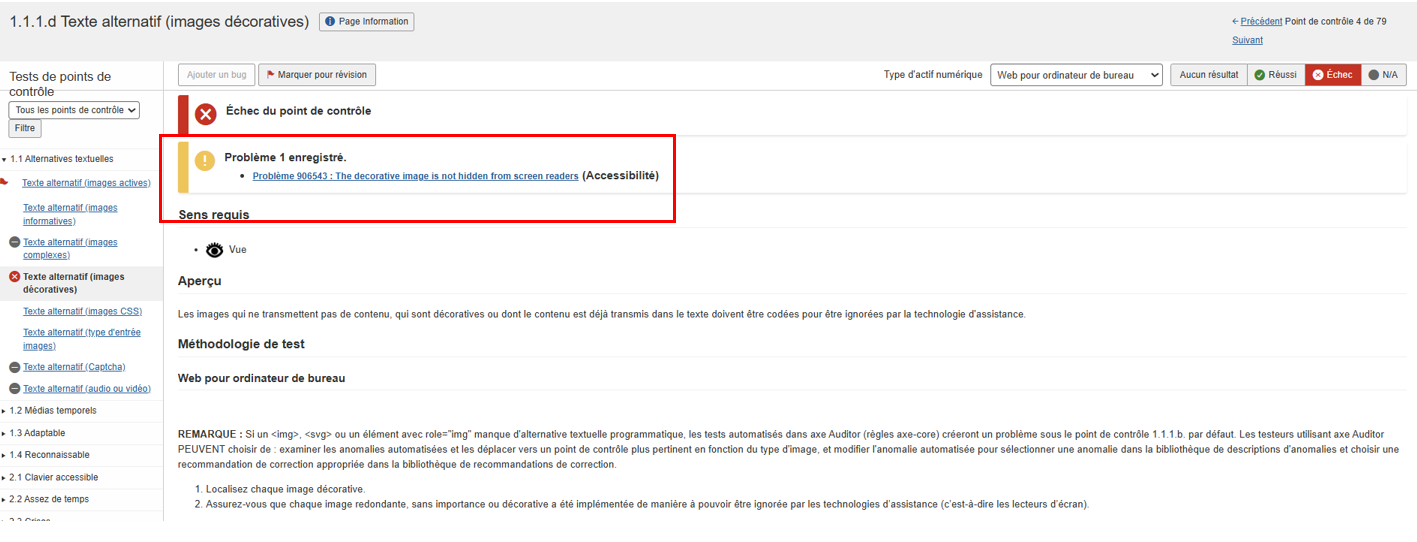The image size is (1417, 542).
Task: Click the gray status icon beside 'Texte alternatif (Captcha)'
Action: 15,367
